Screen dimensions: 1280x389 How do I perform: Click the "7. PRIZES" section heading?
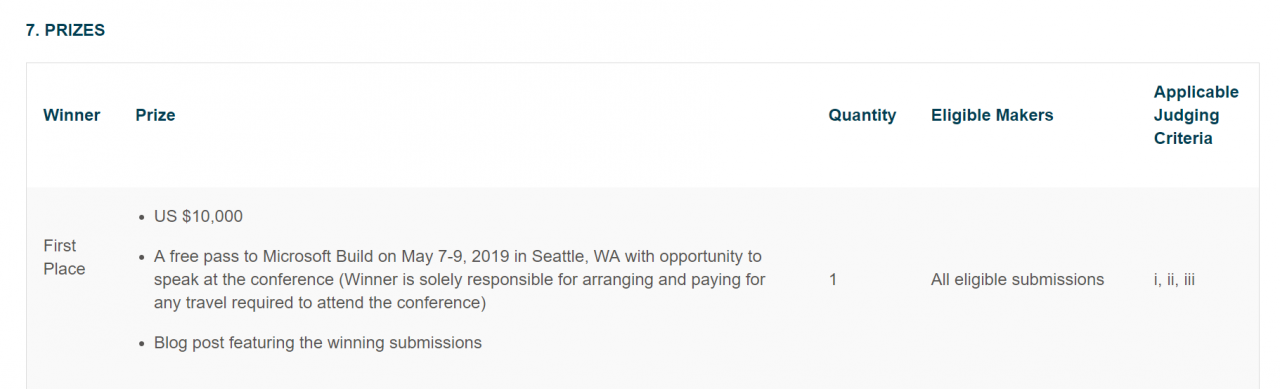pyautogui.click(x=65, y=31)
